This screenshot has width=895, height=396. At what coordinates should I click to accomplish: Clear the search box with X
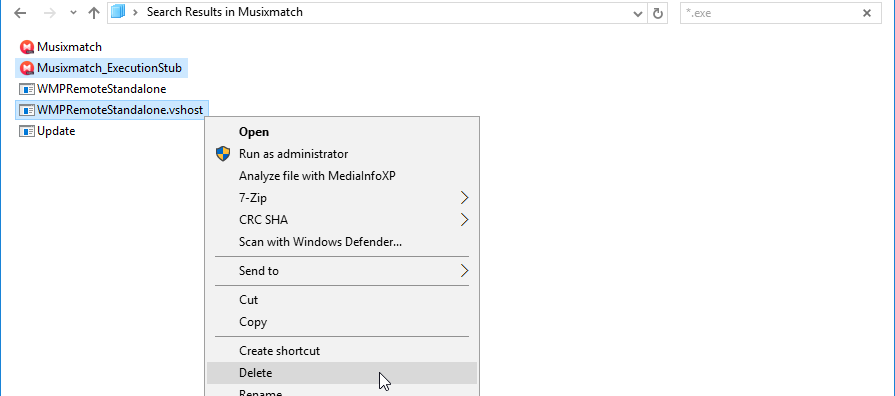click(866, 13)
